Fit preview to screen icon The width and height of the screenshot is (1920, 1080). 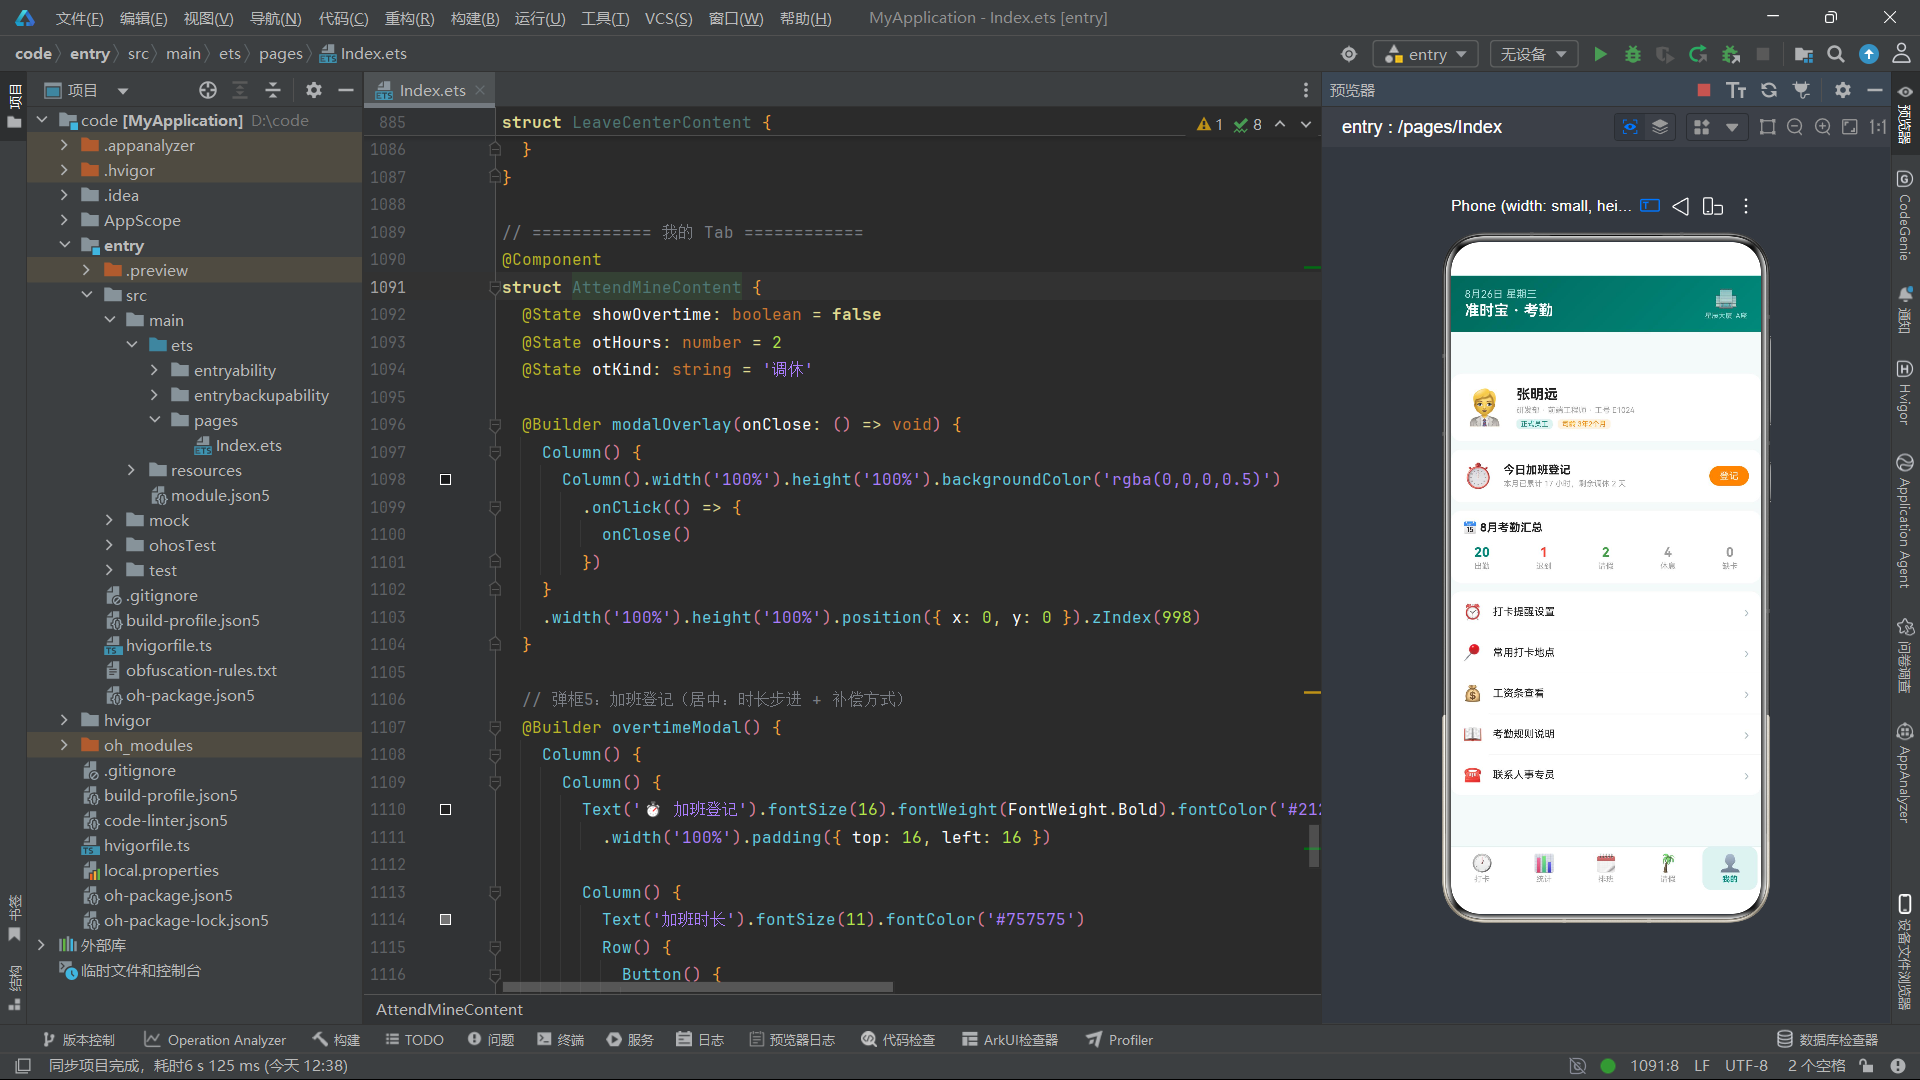pos(1850,127)
